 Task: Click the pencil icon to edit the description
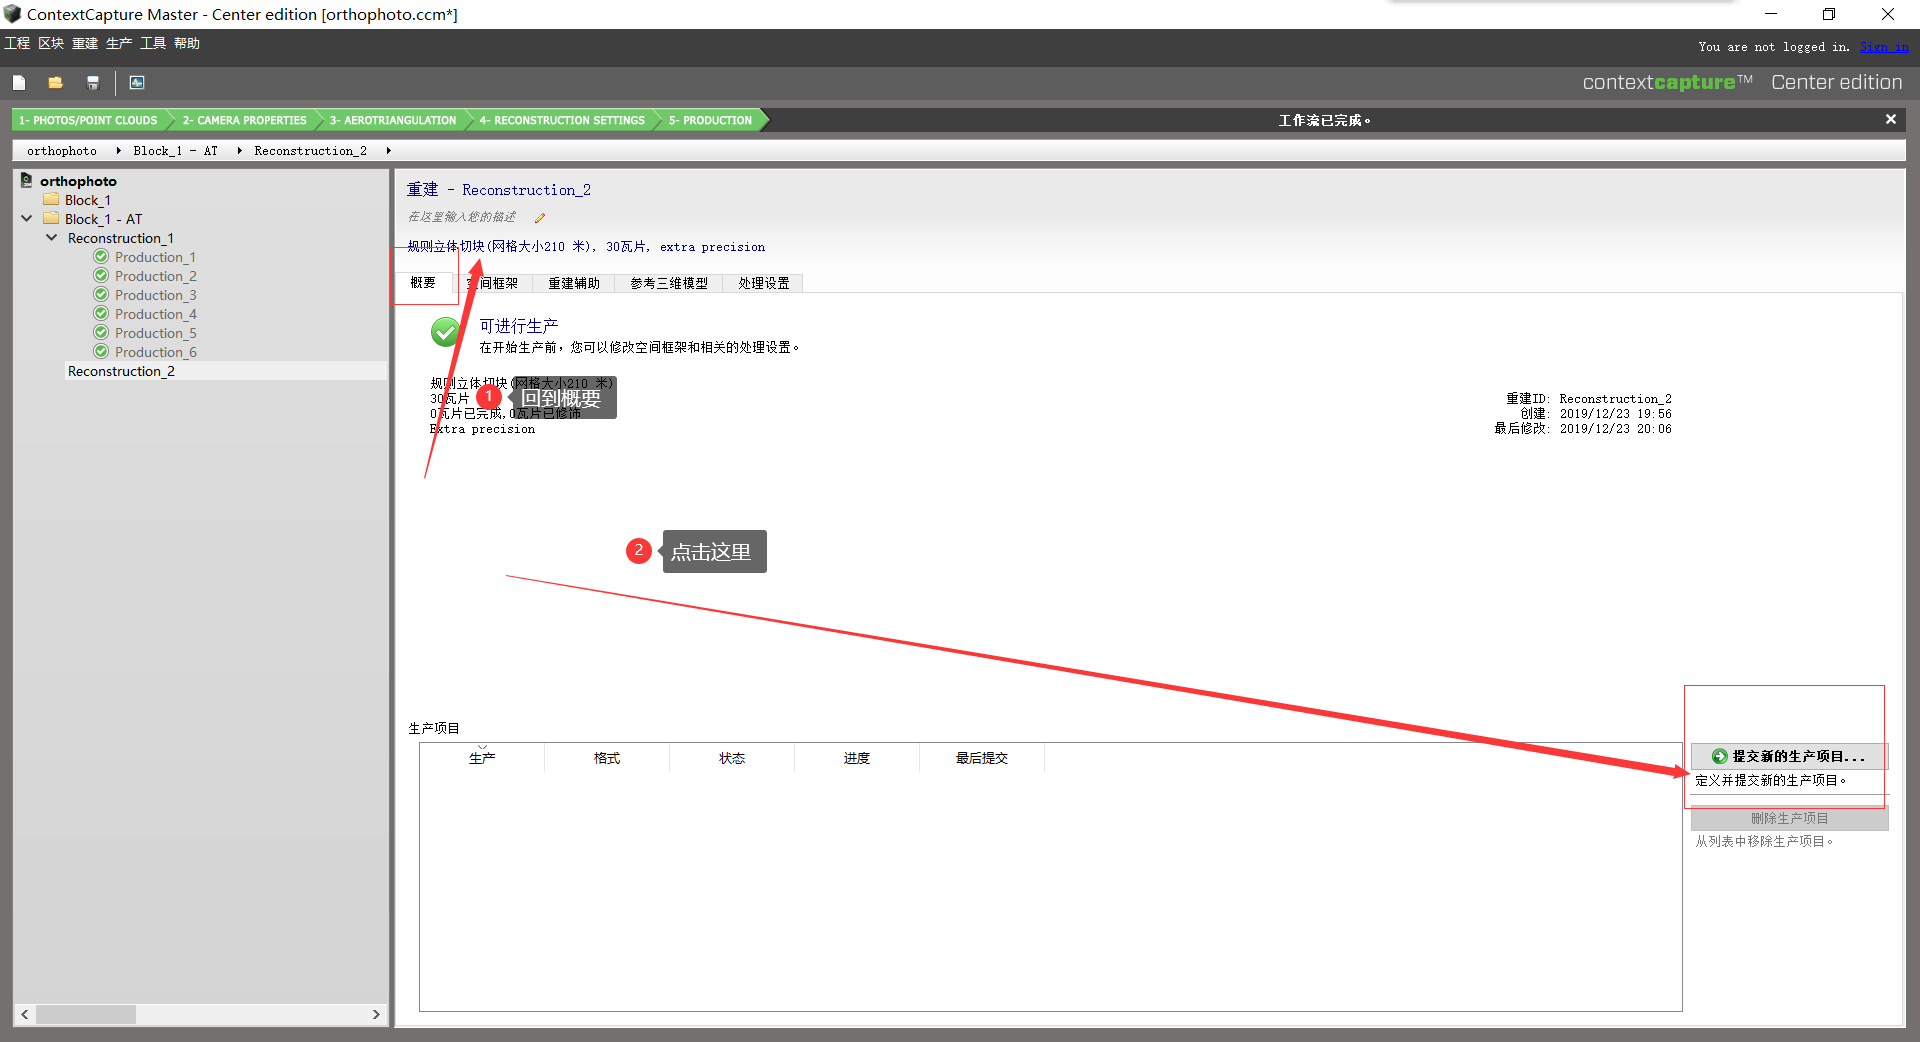(x=540, y=218)
